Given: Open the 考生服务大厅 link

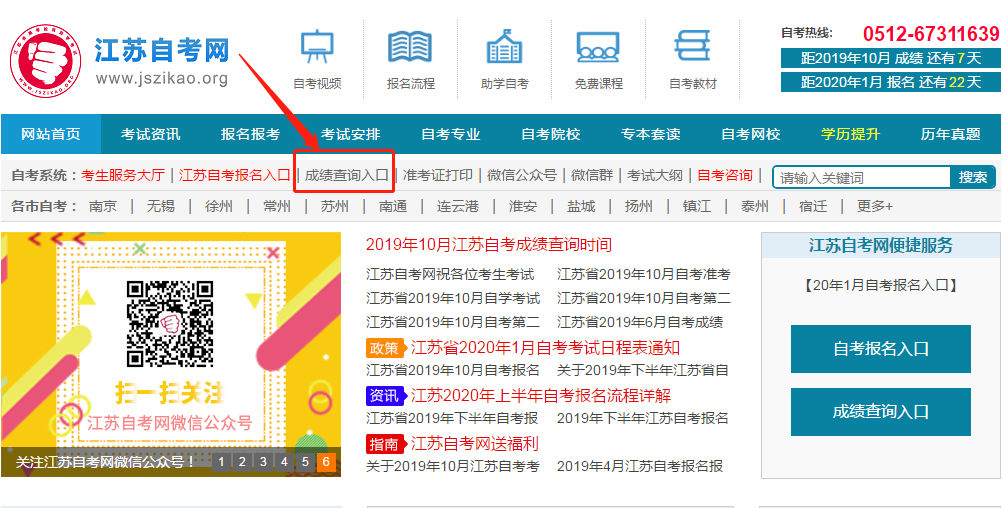Looking at the screenshot, I should click(123, 175).
